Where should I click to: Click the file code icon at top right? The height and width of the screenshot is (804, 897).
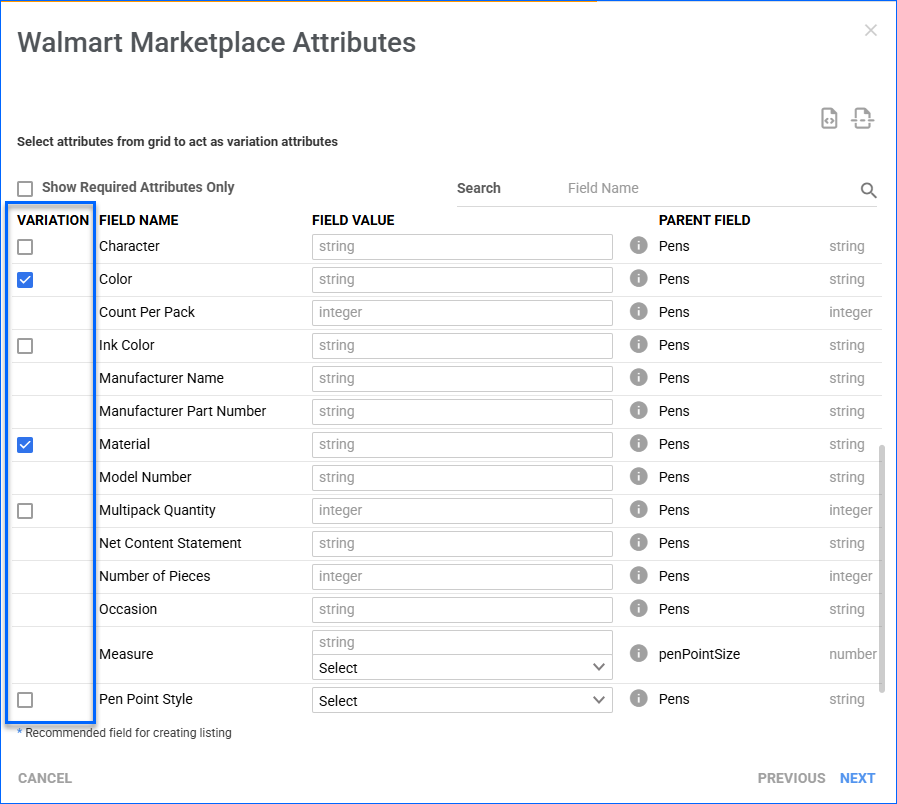pyautogui.click(x=829, y=118)
